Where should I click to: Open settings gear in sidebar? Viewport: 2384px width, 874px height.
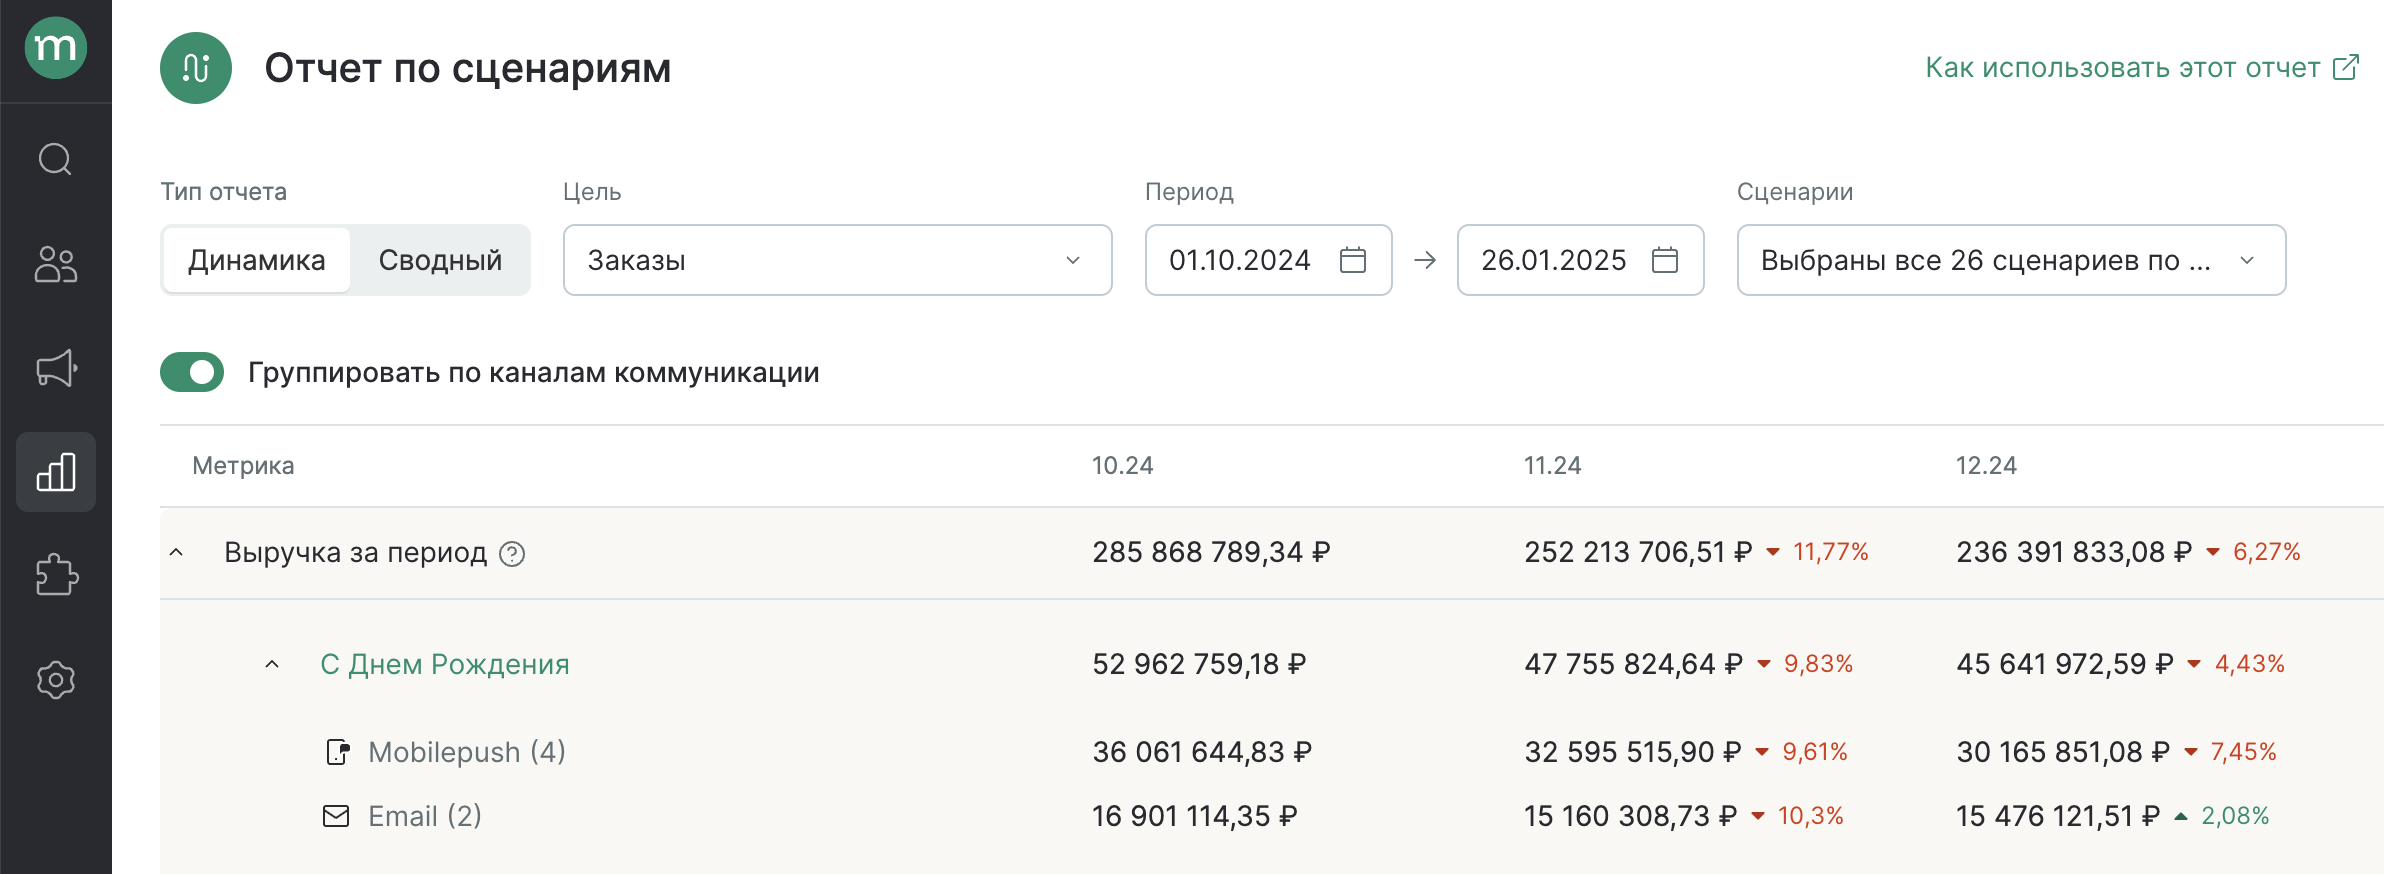click(x=56, y=680)
